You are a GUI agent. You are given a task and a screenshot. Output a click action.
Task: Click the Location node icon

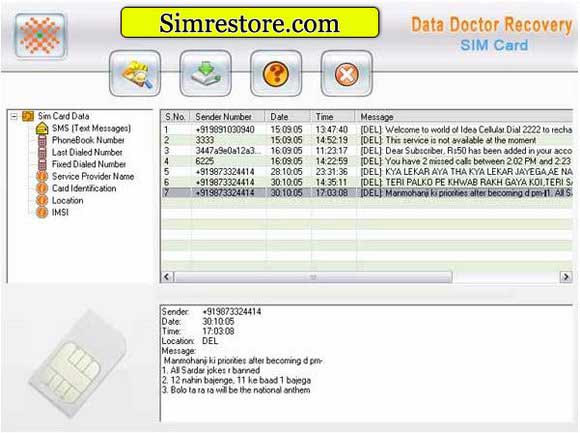[42, 200]
